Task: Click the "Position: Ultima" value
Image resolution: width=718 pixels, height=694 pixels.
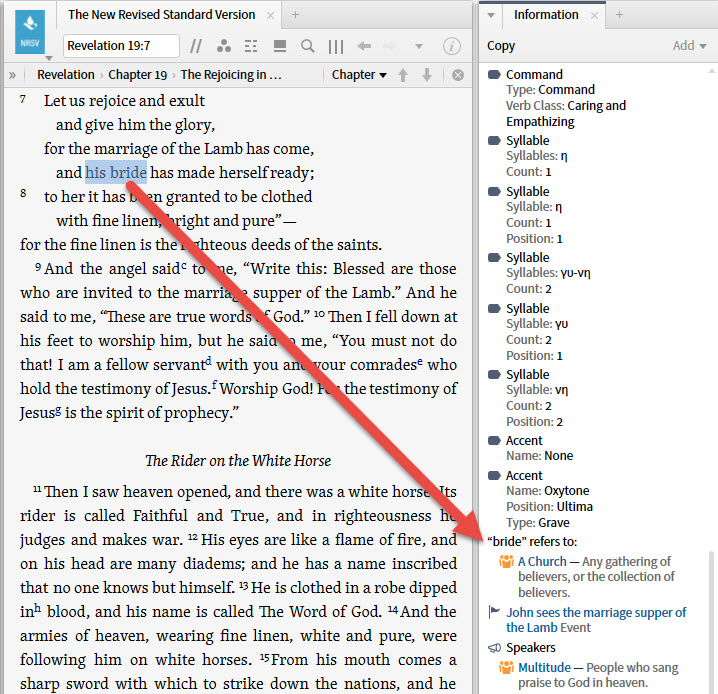Action: pyautogui.click(x=575, y=507)
